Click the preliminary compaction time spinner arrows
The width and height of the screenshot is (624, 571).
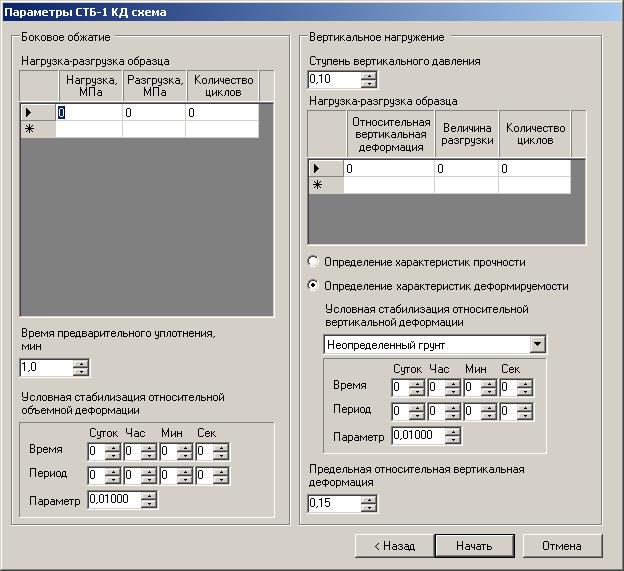click(81, 368)
